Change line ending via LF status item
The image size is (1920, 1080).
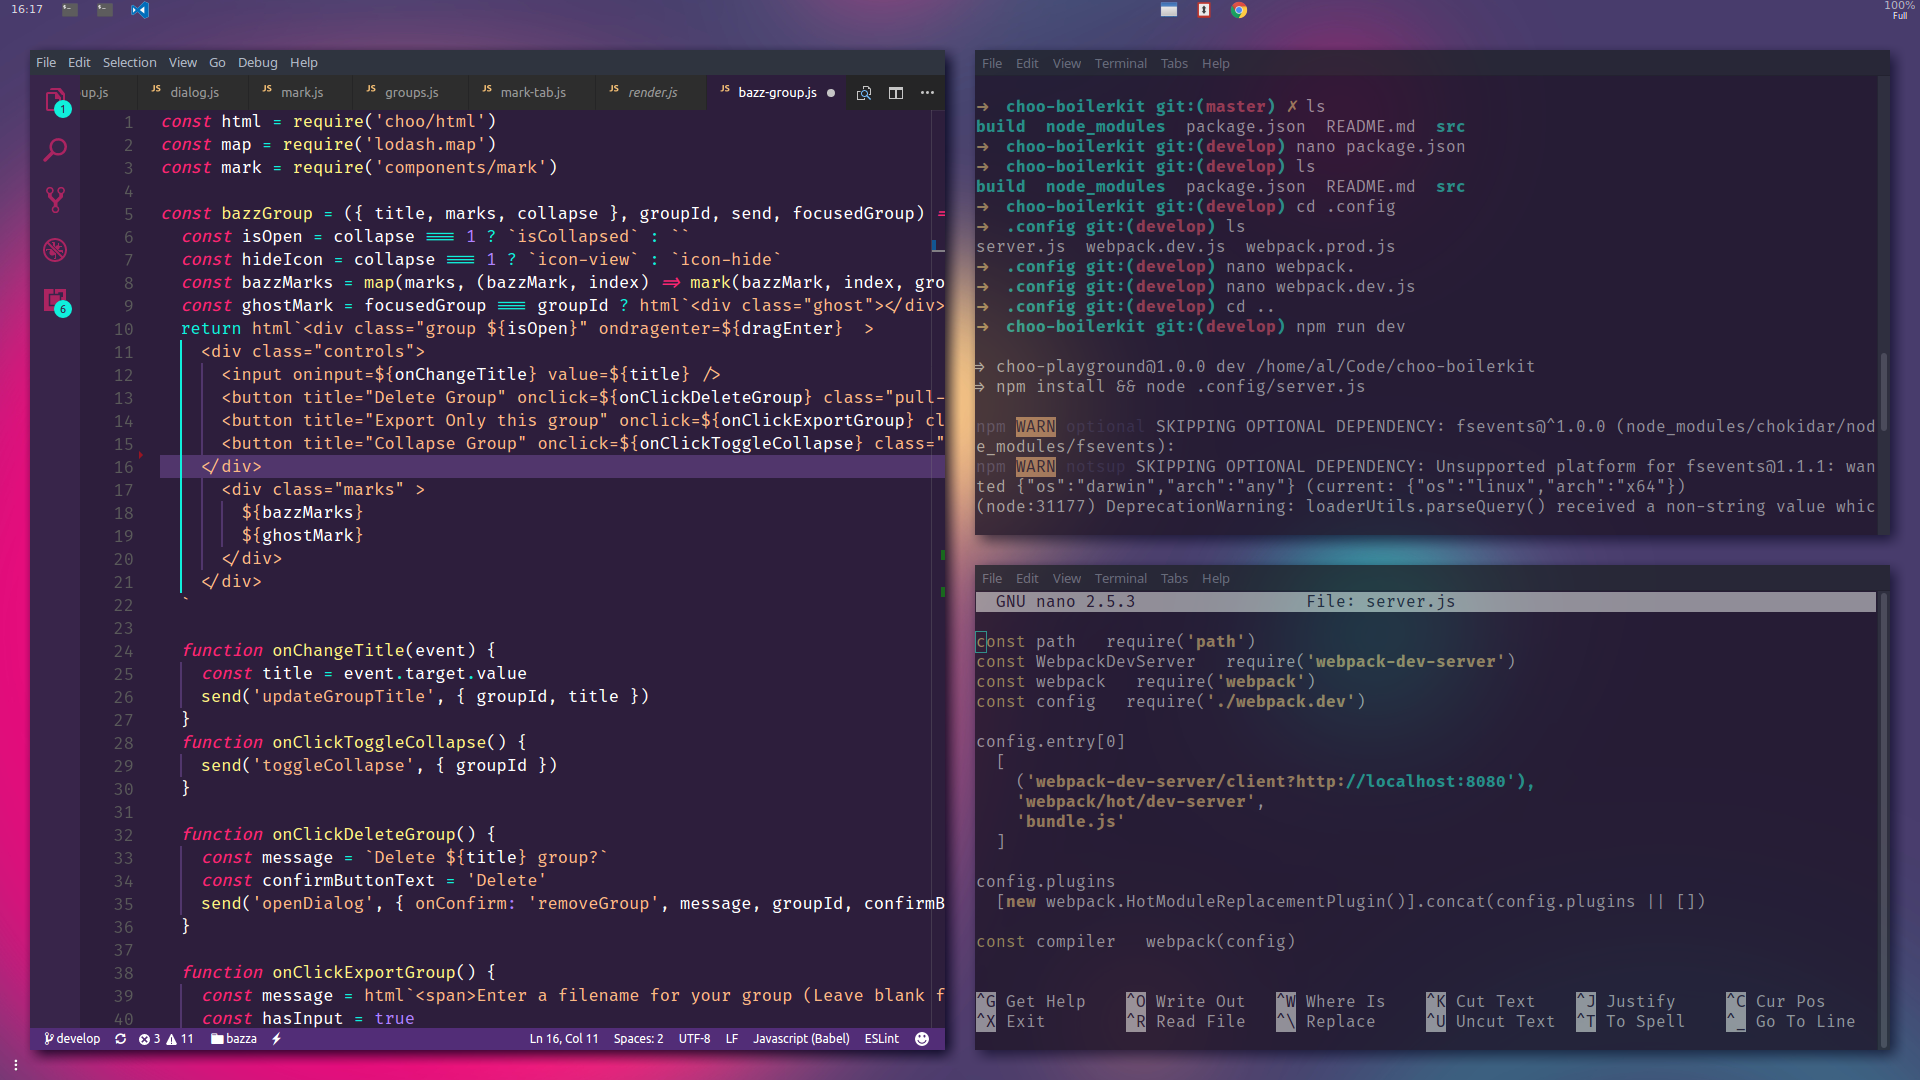point(732,1039)
